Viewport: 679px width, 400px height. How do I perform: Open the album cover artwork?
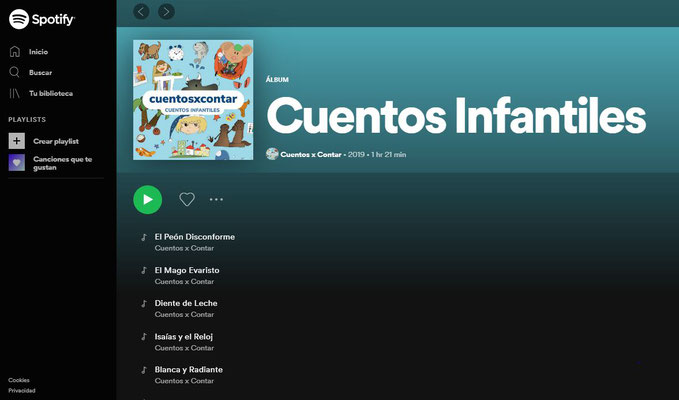point(193,100)
